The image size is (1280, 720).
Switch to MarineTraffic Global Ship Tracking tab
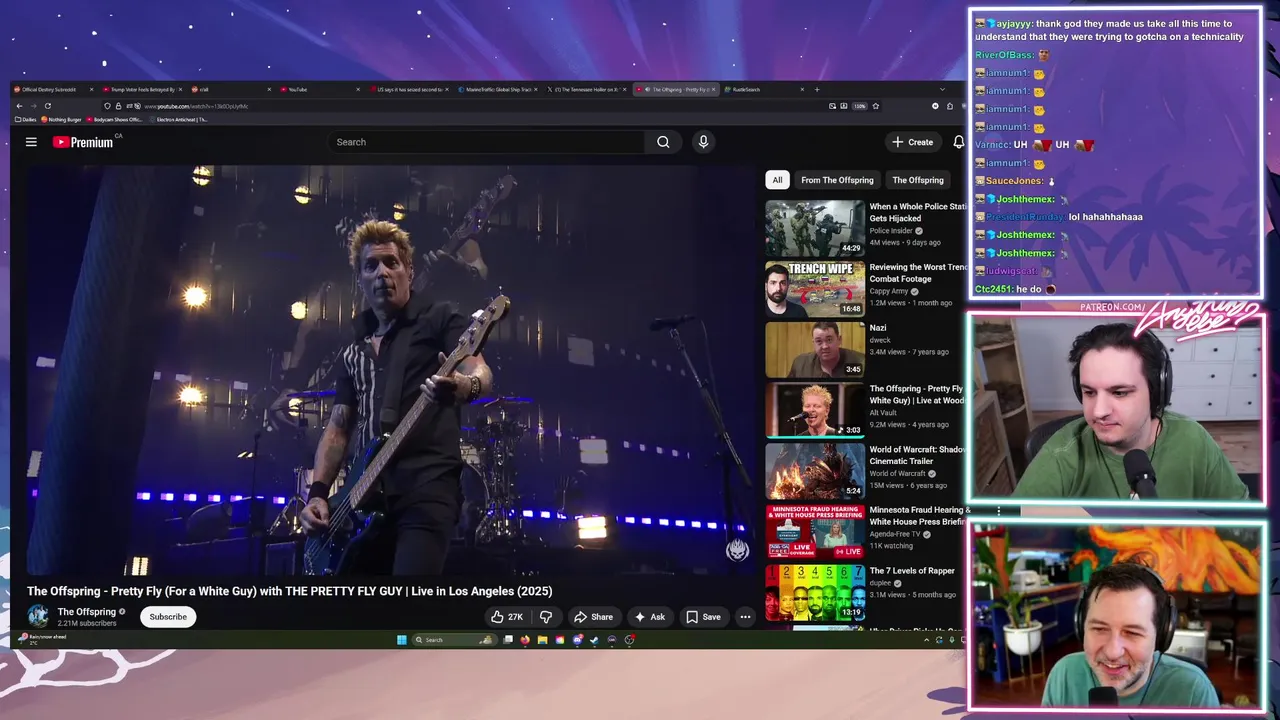(498, 90)
